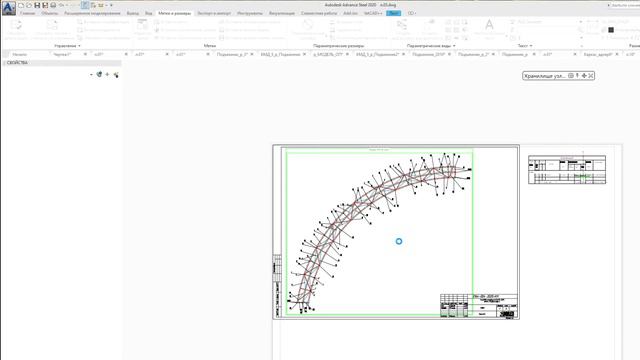The width and height of the screenshot is (640, 360).
Task: Expand the quick access toolbar customize arrow
Action: 111,5
